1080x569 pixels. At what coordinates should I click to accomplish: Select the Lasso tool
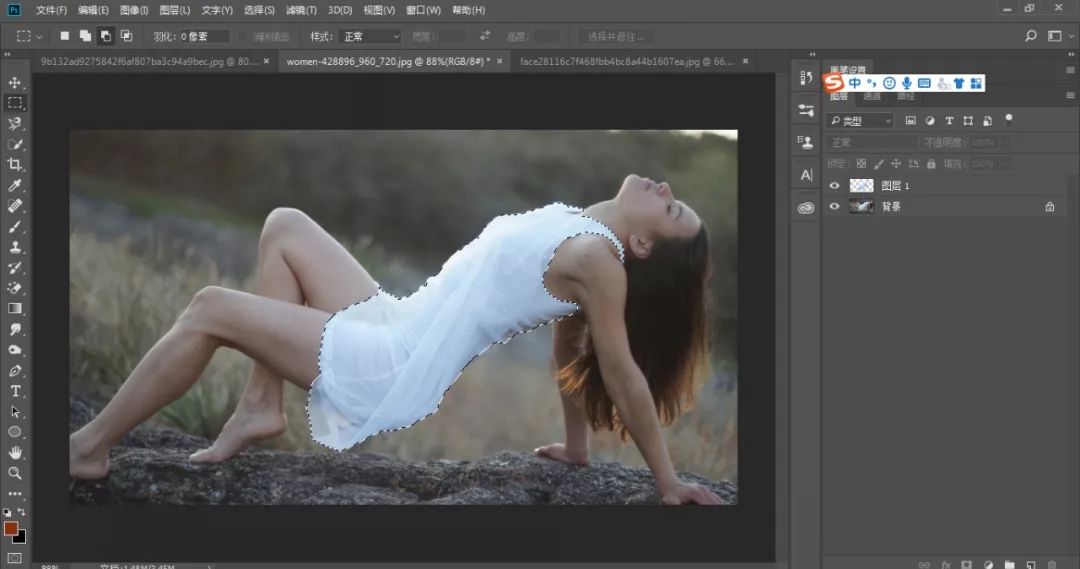click(14, 123)
